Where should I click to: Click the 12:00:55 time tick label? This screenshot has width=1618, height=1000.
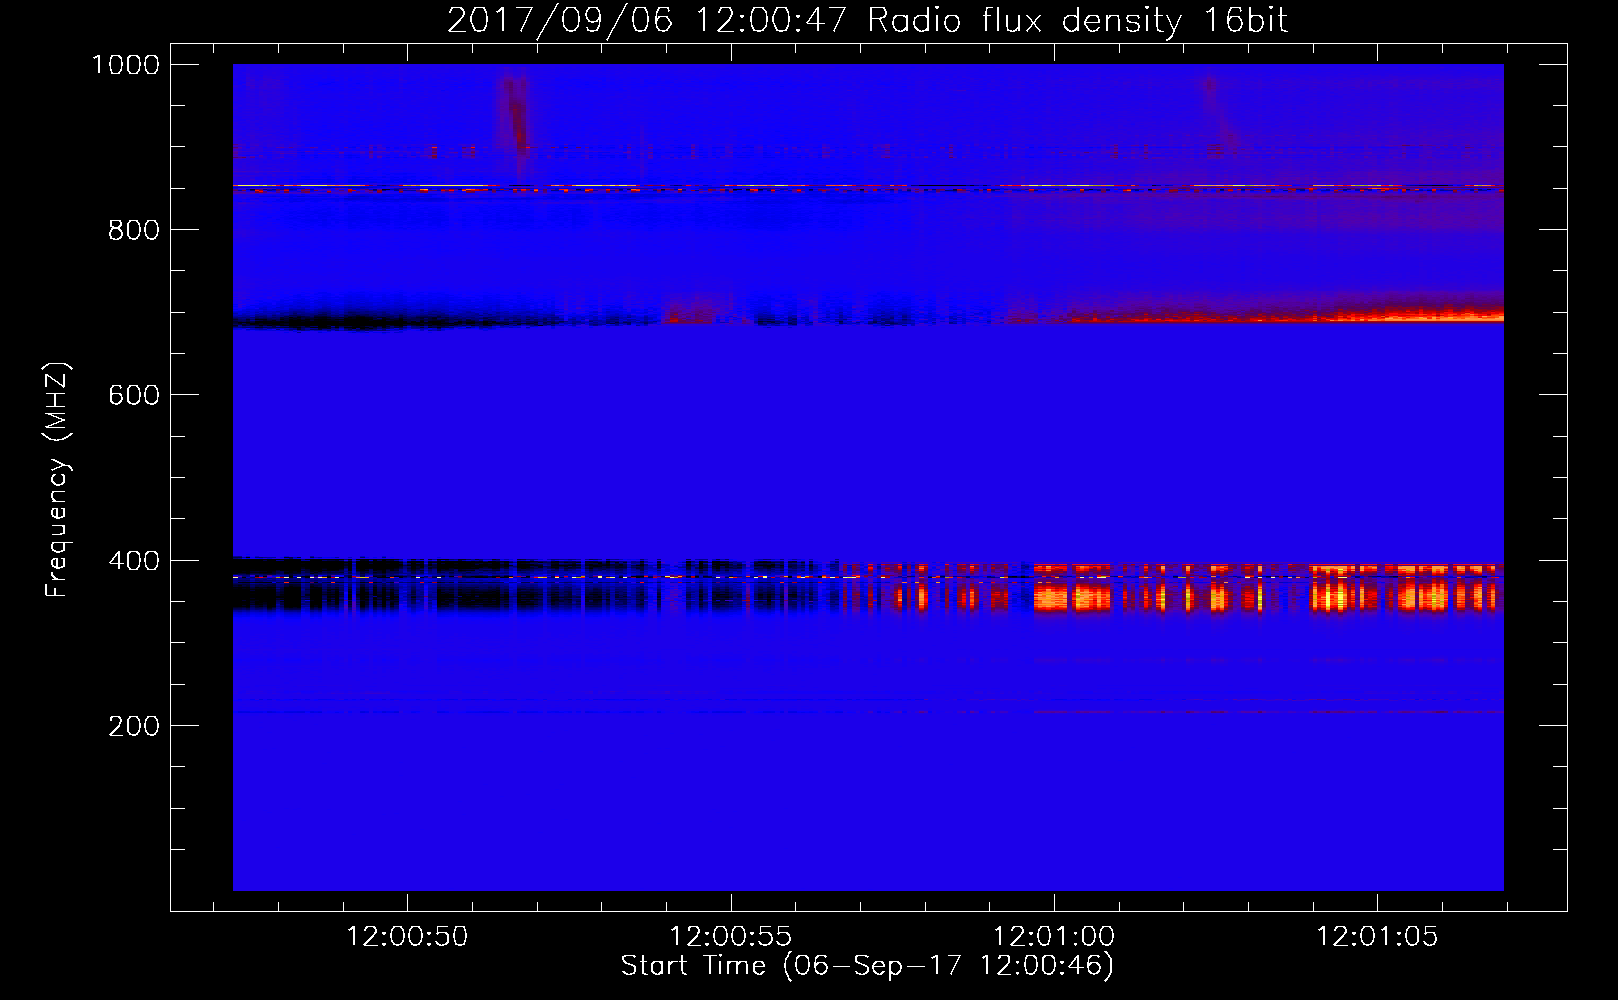731,937
